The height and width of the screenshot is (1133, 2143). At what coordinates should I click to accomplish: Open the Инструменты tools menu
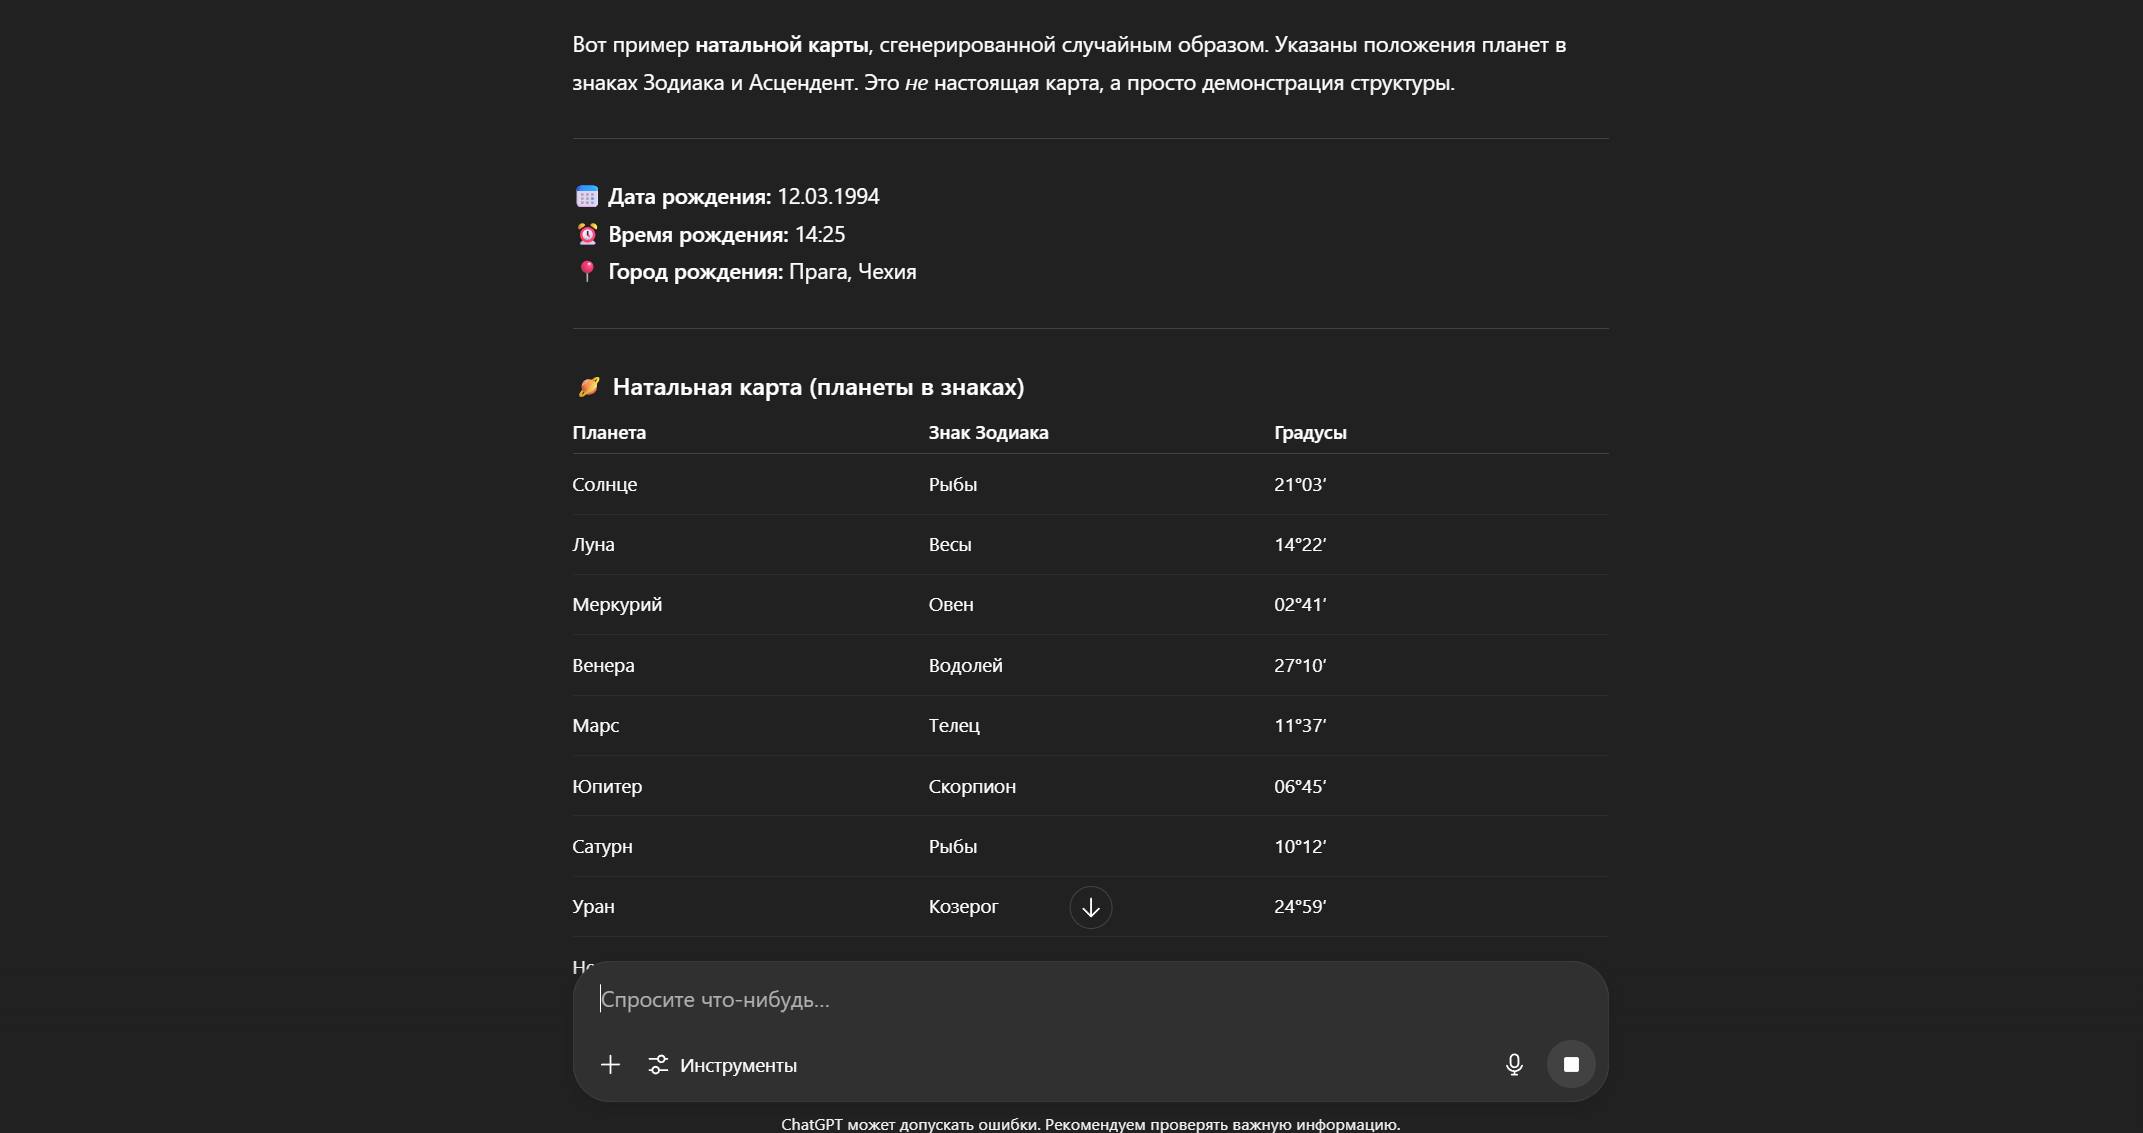tap(723, 1065)
